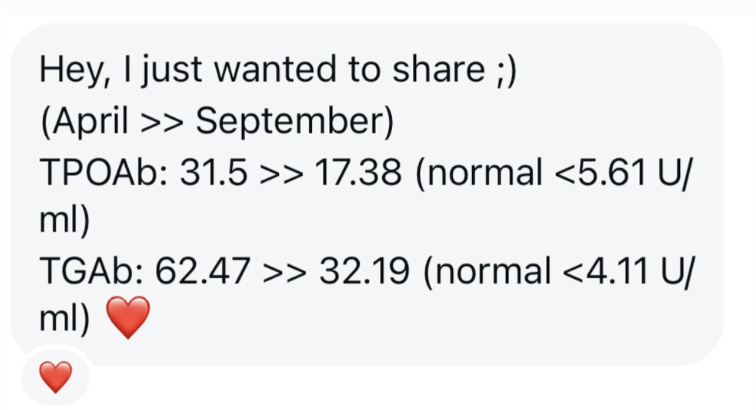Screen dimensions: 756x410
Task: Click the red heart emoji inside the message
Action: [x=126, y=319]
